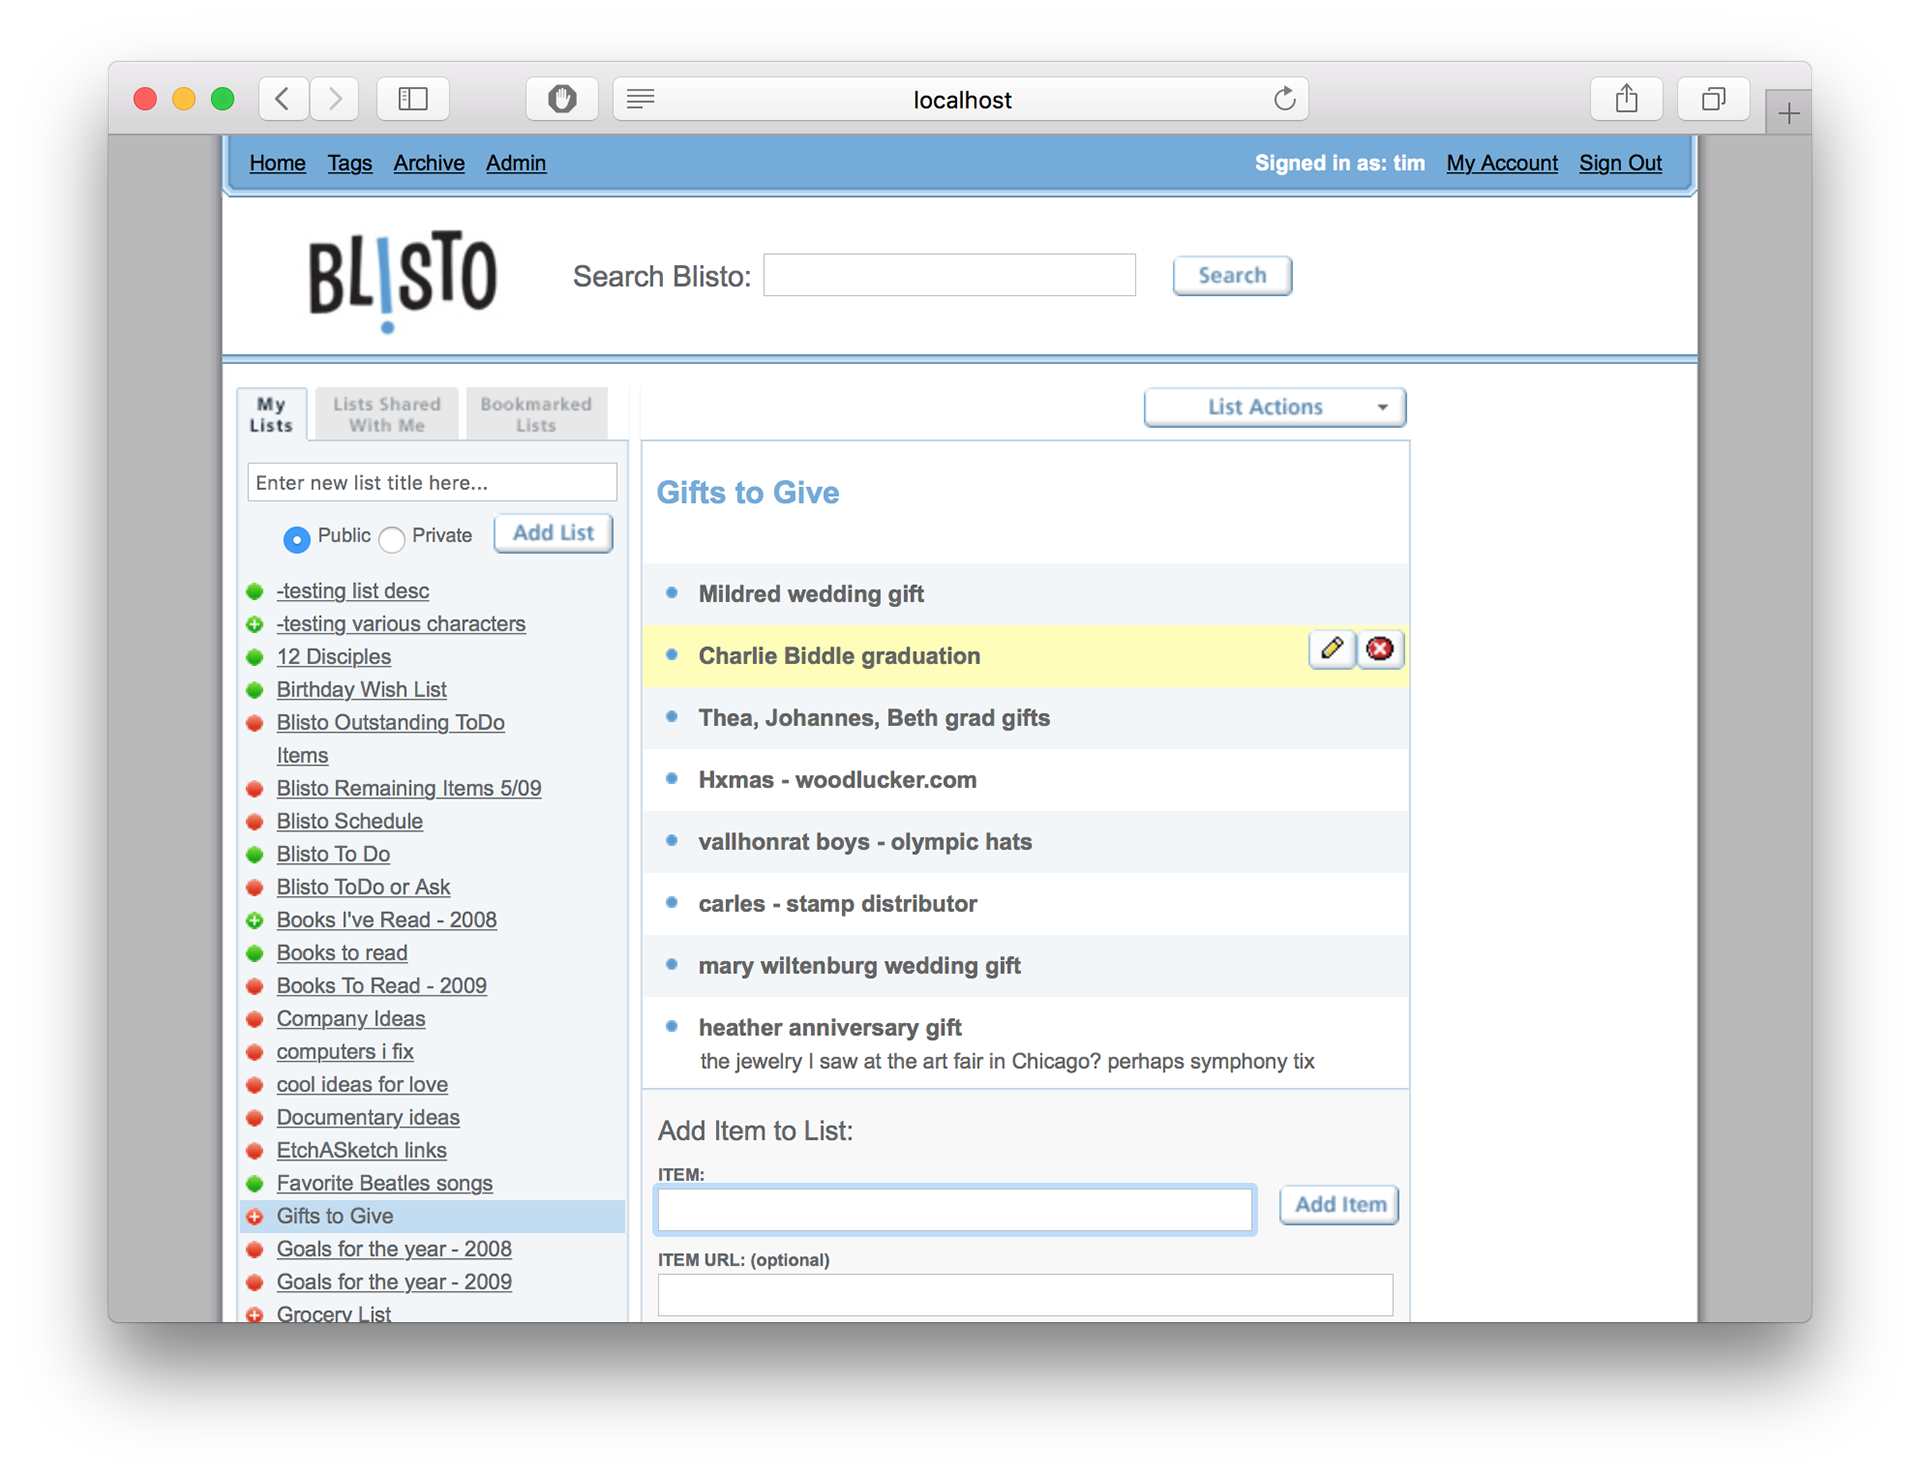Open the Blisto Outstanding ToDo Items list
This screenshot has width=1920, height=1477.
click(390, 739)
